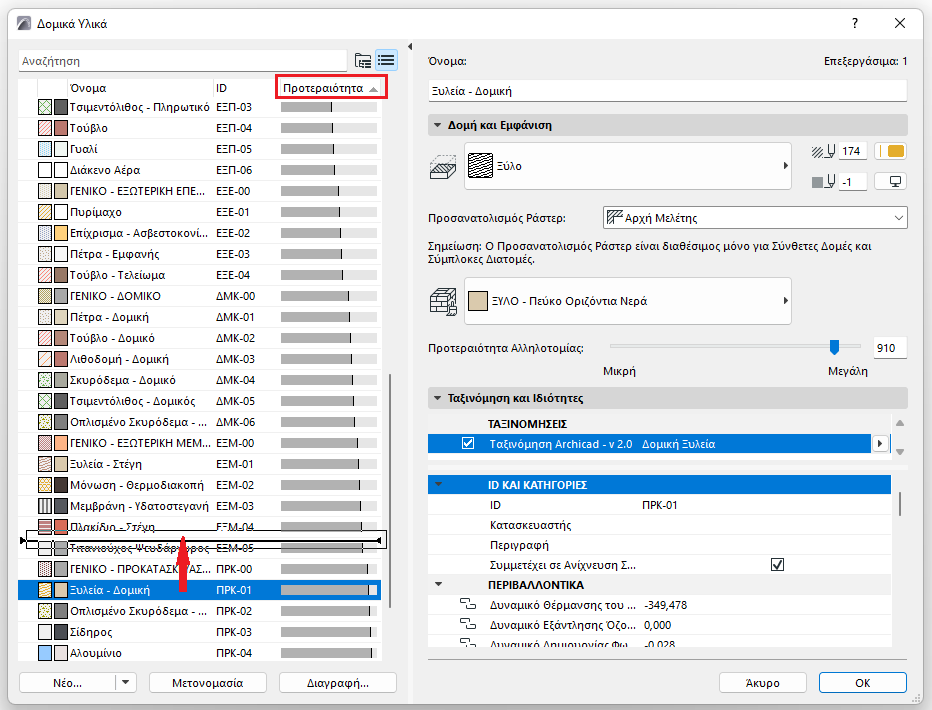
Task: Click cut fill preview icon beside Ξύλο
Action: tap(443, 167)
